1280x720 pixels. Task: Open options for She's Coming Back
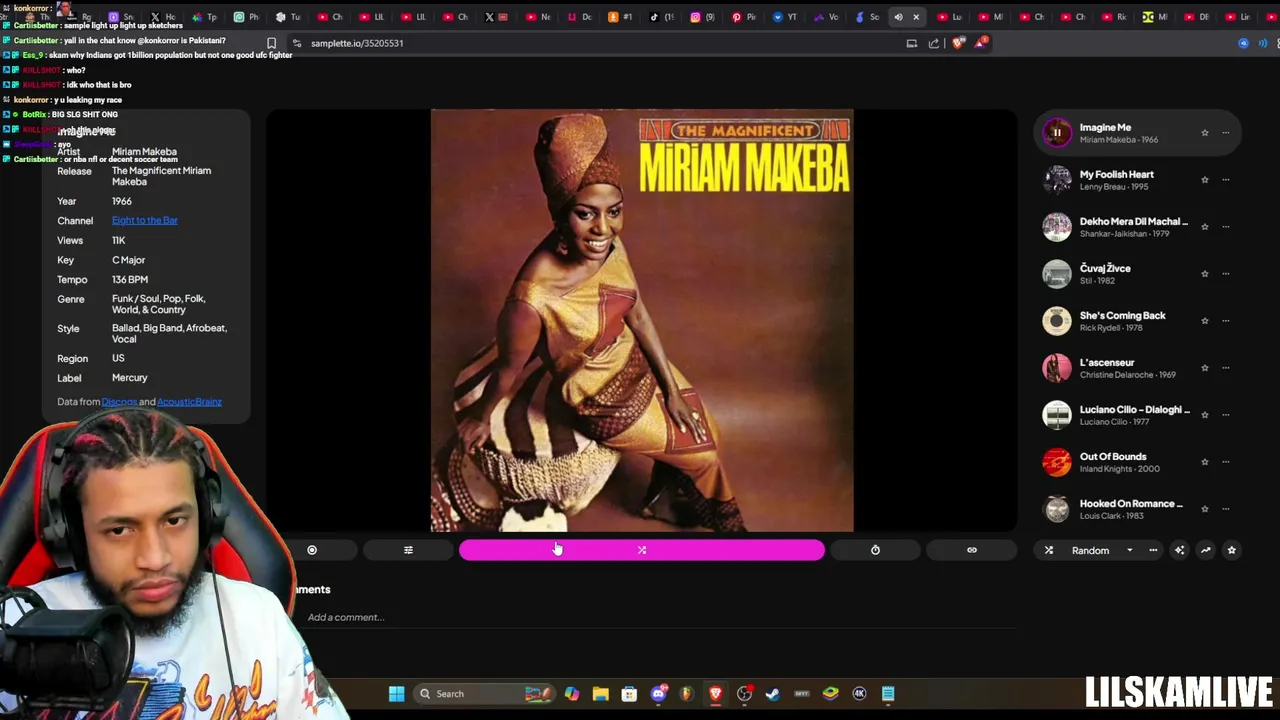(1226, 321)
